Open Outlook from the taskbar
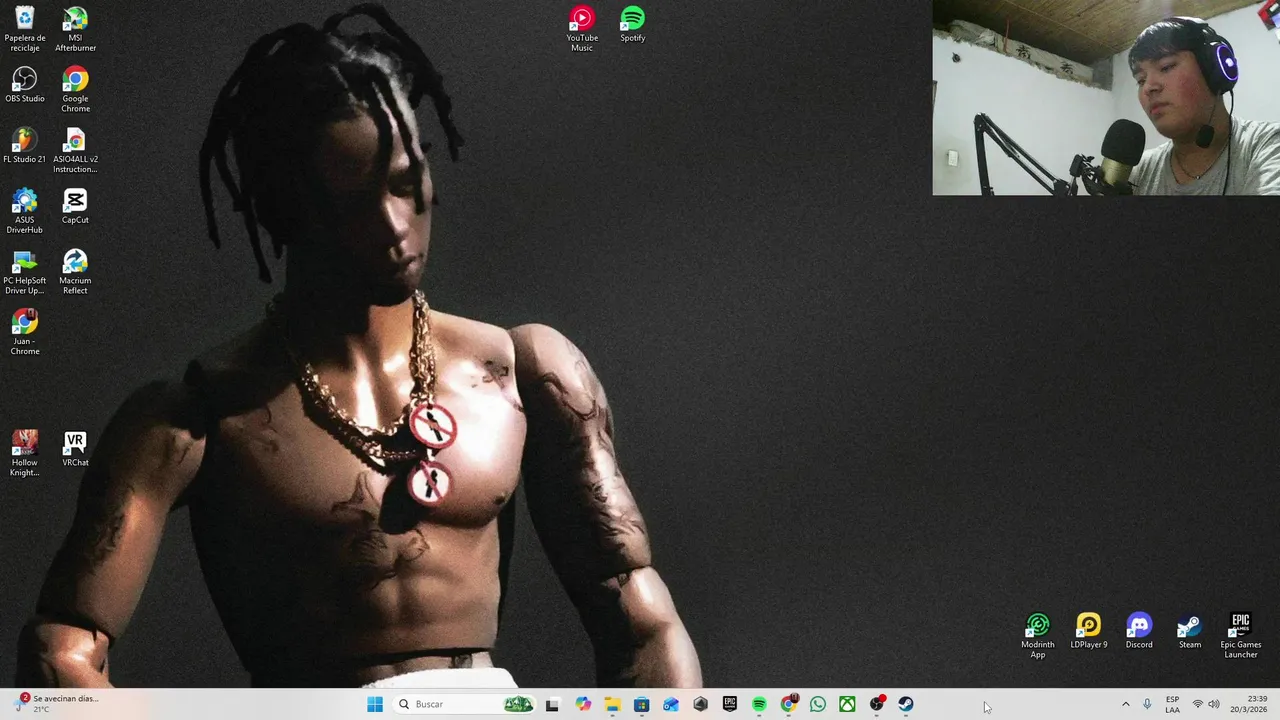Viewport: 1280px width, 720px height. coord(671,704)
